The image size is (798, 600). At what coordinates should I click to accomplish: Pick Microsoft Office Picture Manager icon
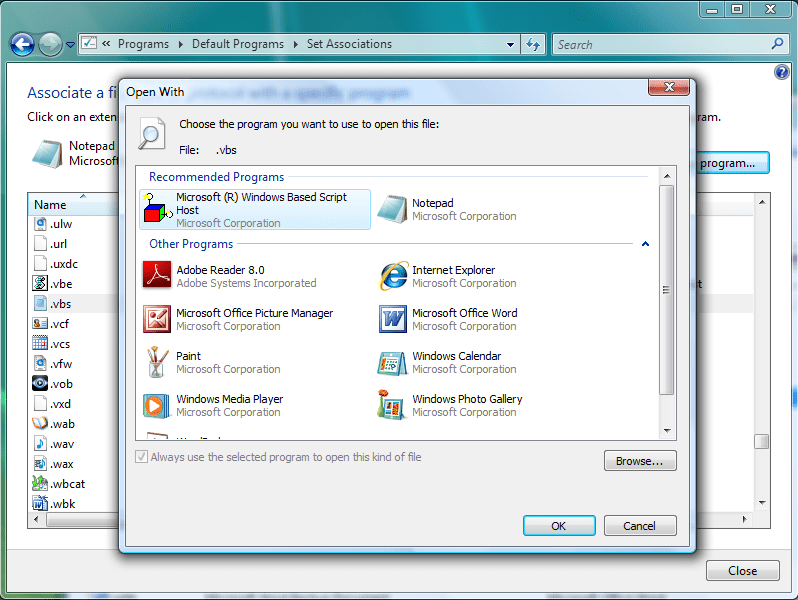[157, 319]
